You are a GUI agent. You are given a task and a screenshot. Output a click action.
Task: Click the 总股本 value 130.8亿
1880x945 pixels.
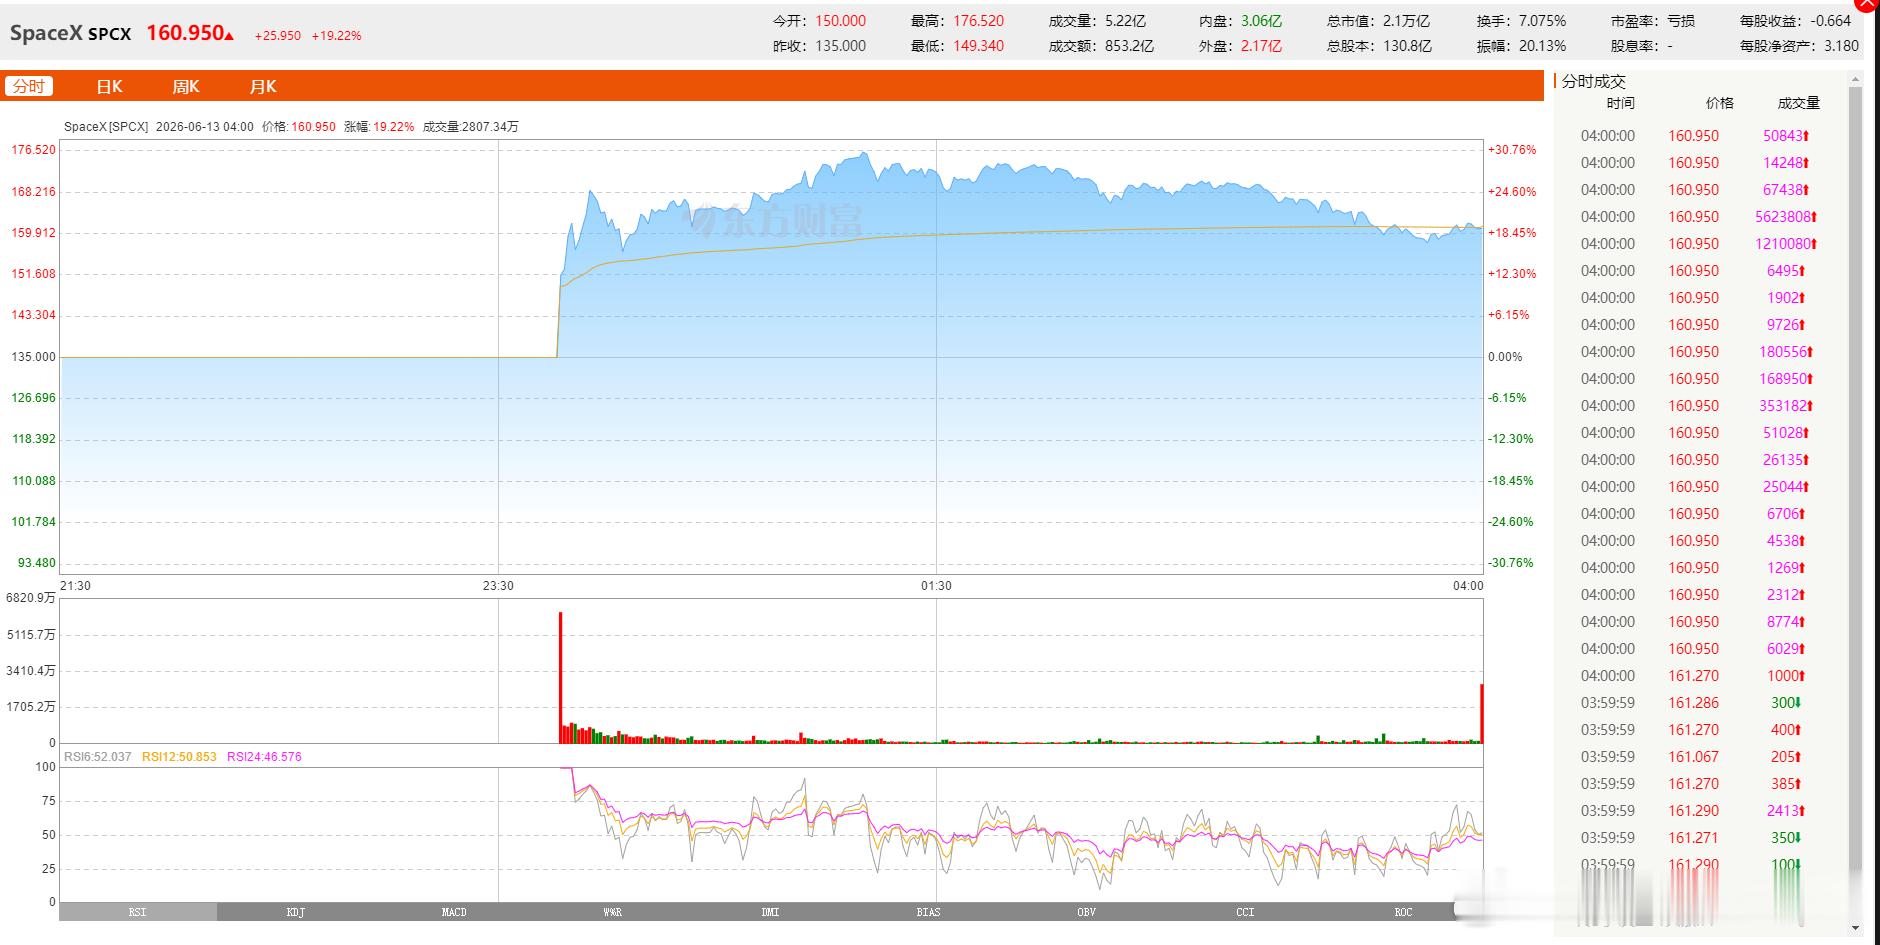(1408, 46)
